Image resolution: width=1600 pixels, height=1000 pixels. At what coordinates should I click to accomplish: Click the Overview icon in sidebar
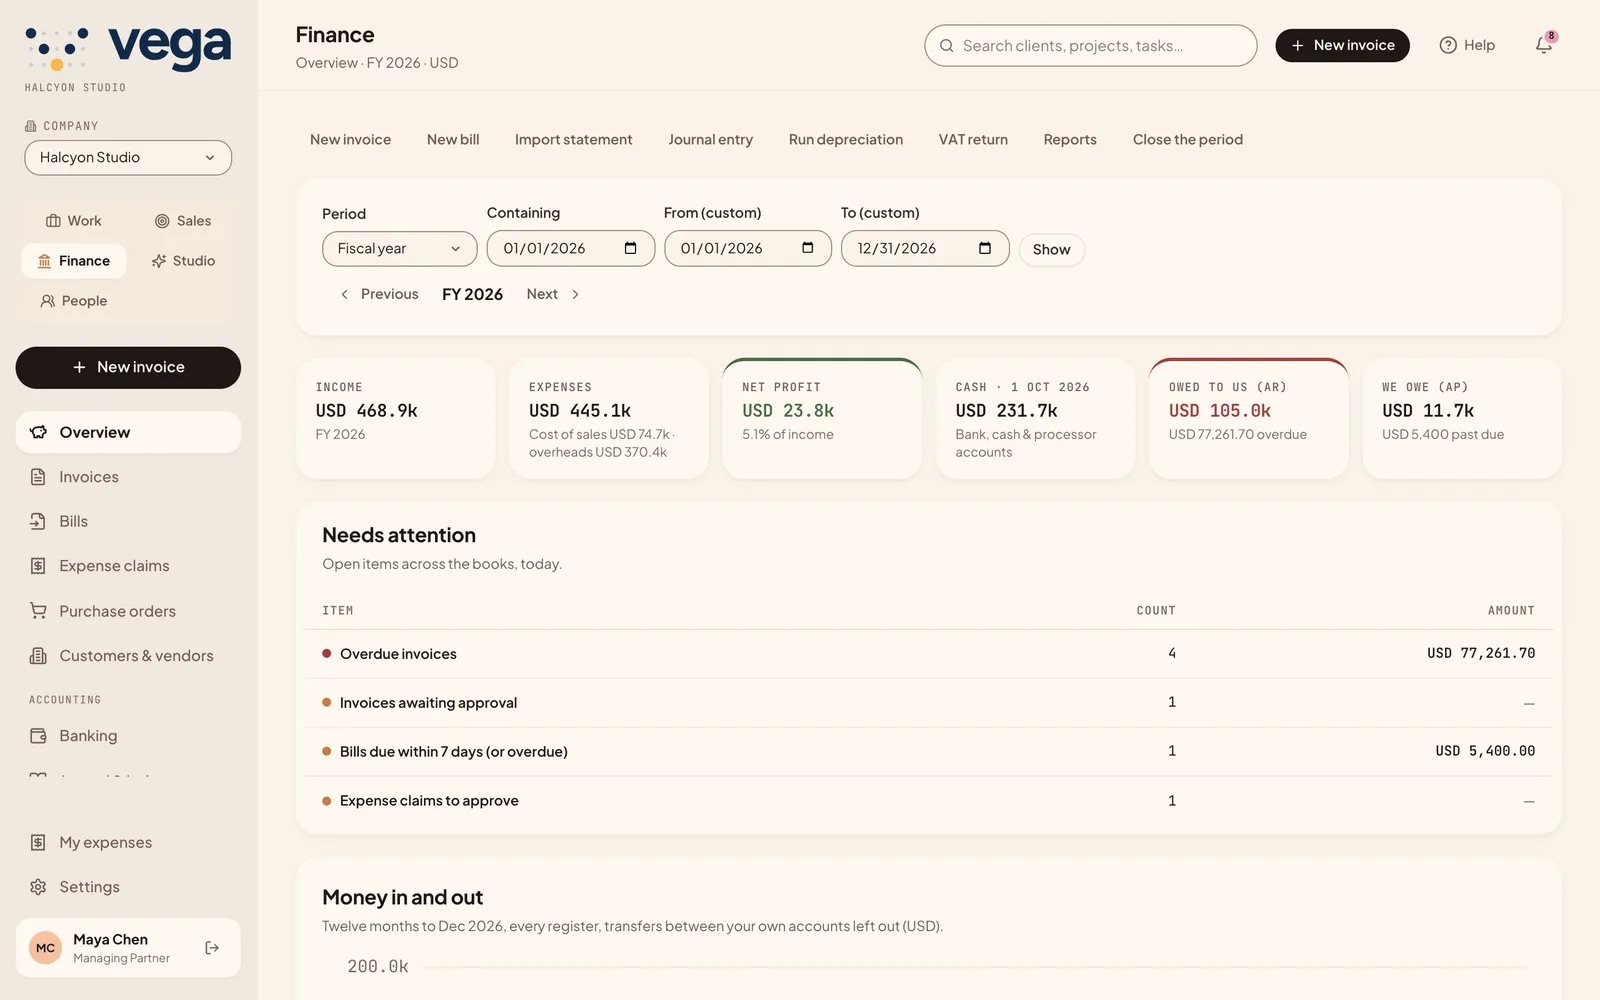pyautogui.click(x=38, y=432)
